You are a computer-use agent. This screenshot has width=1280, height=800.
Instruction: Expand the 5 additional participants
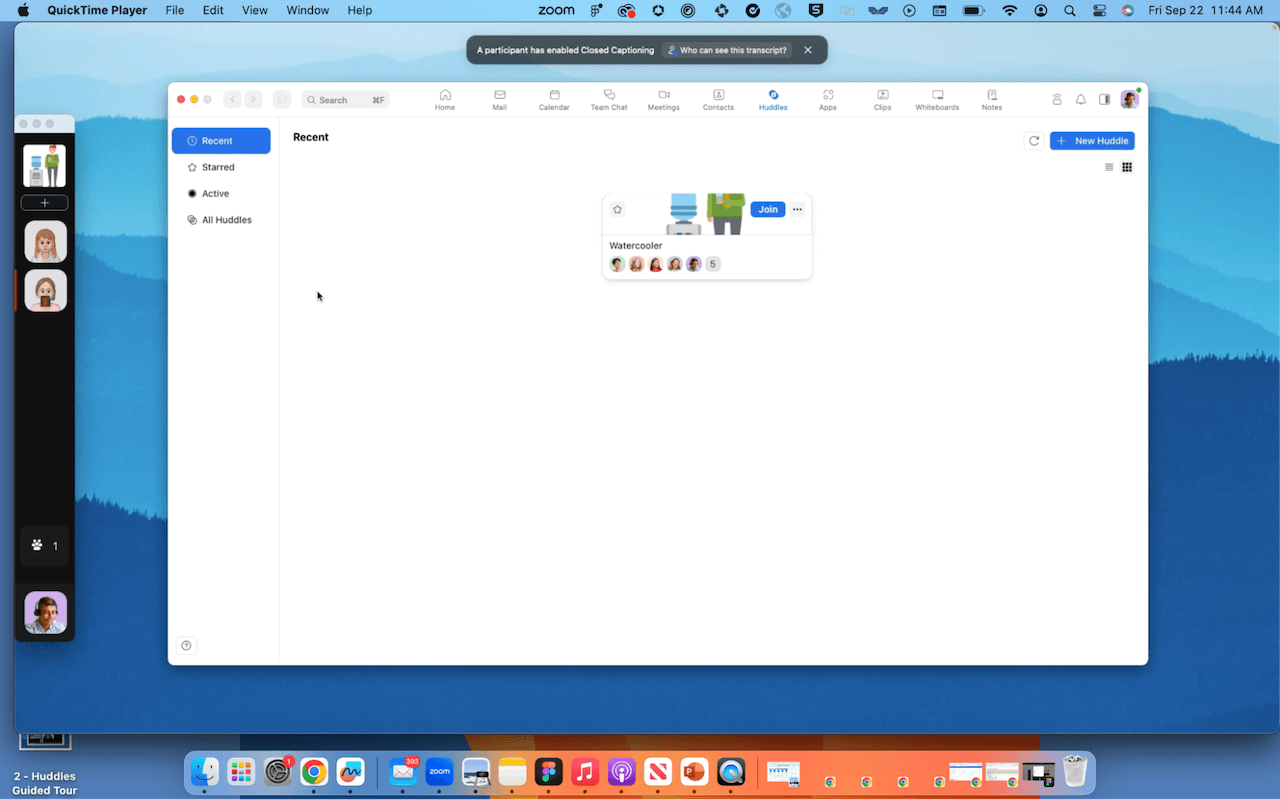(x=712, y=263)
